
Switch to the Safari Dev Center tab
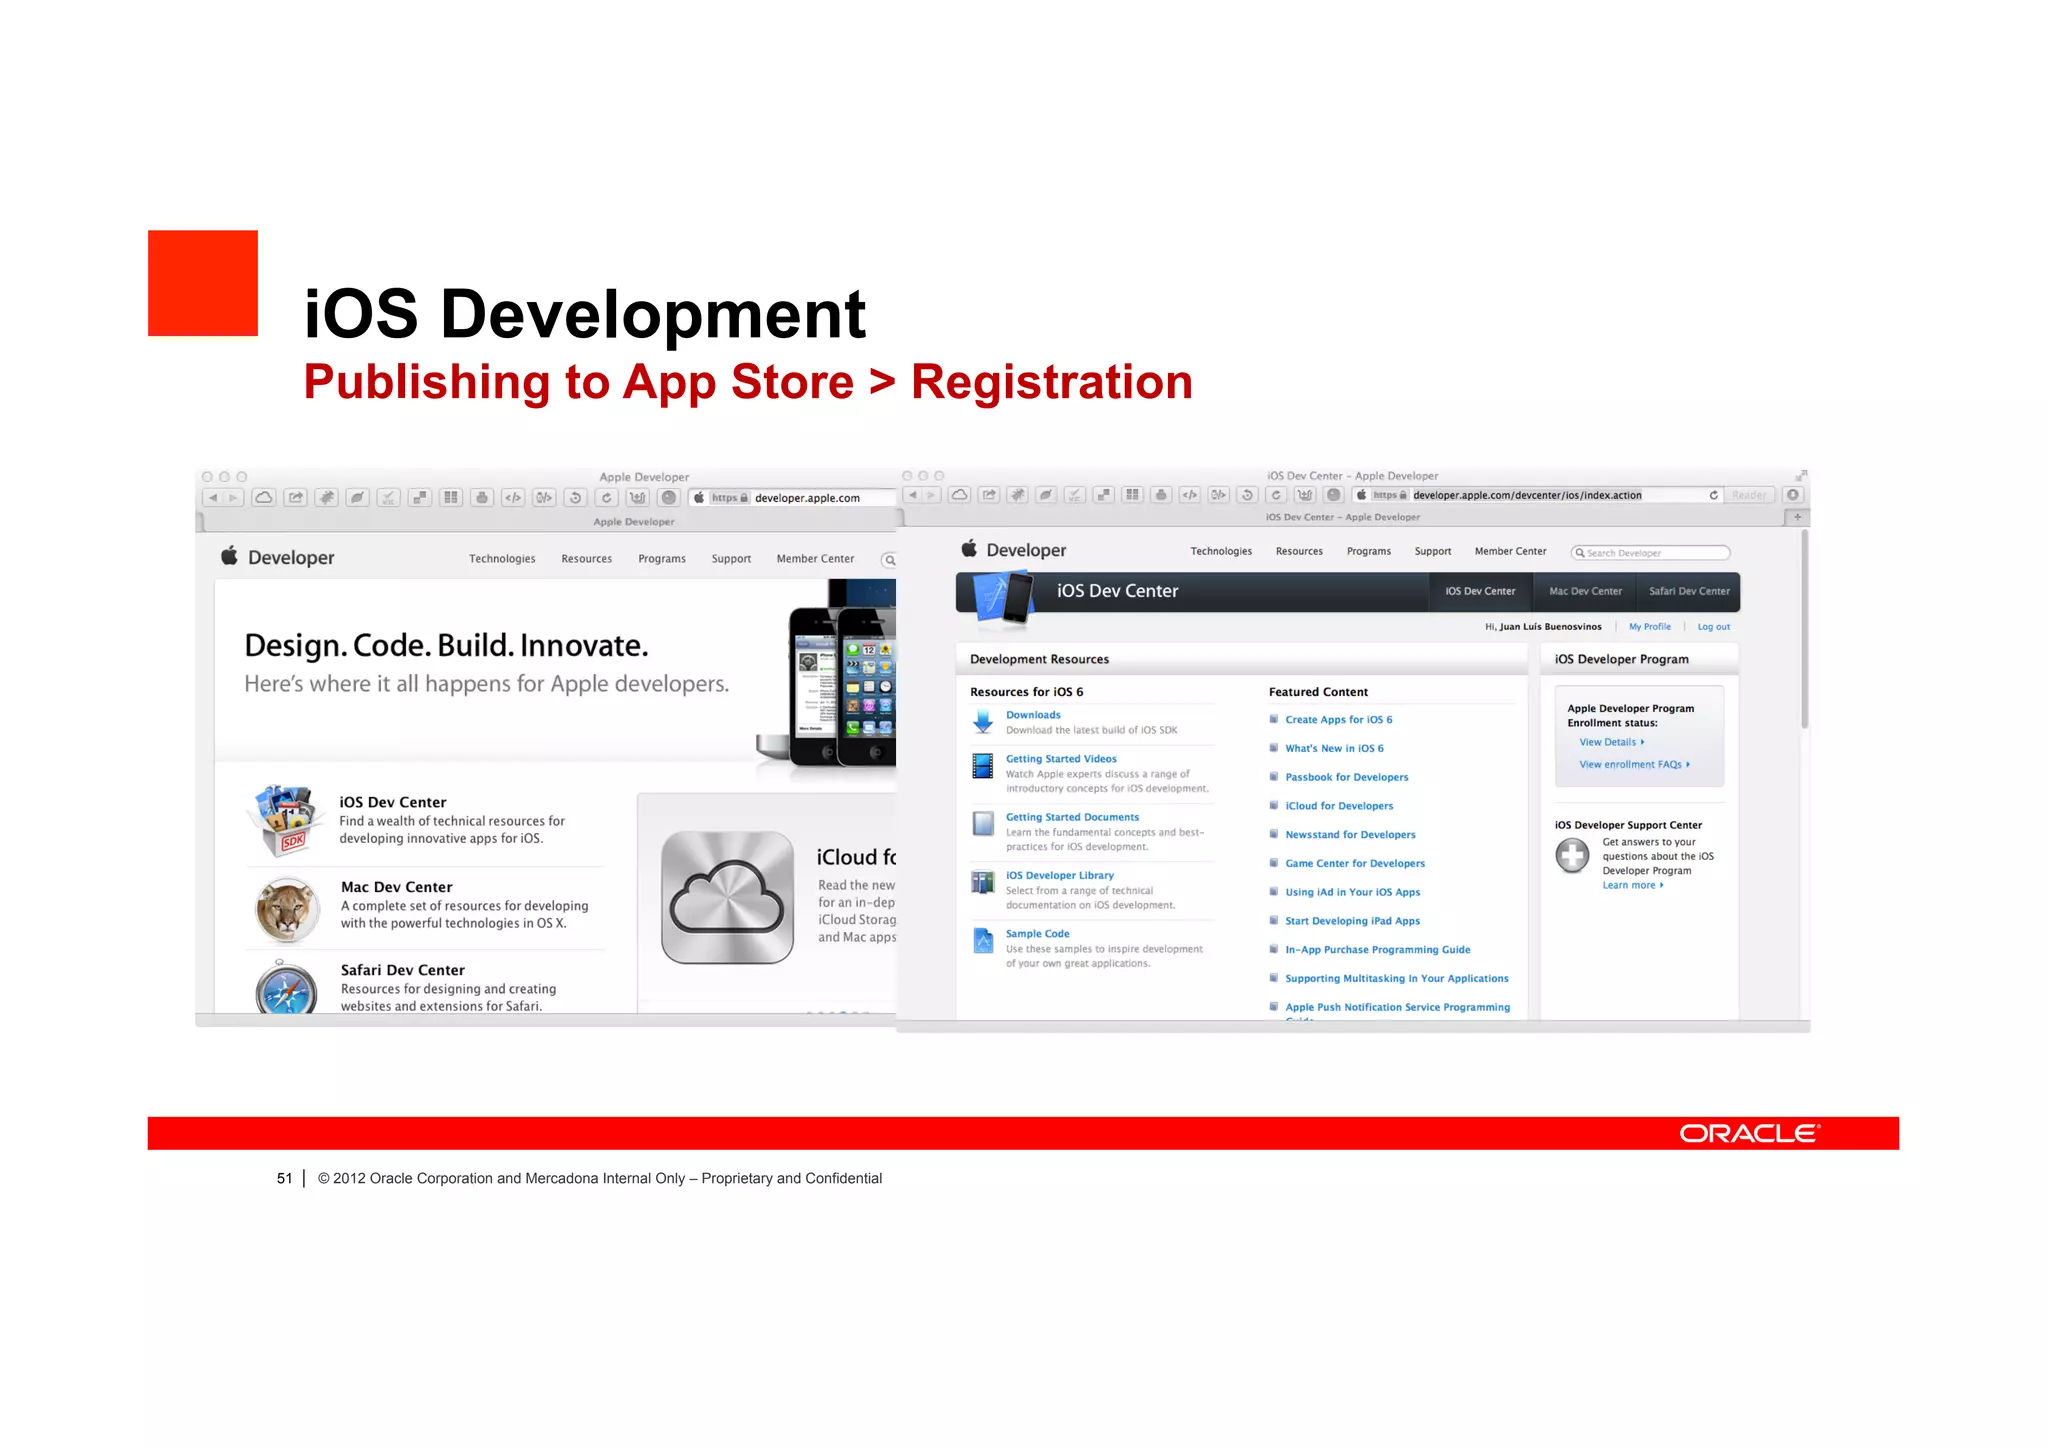pos(1689,591)
